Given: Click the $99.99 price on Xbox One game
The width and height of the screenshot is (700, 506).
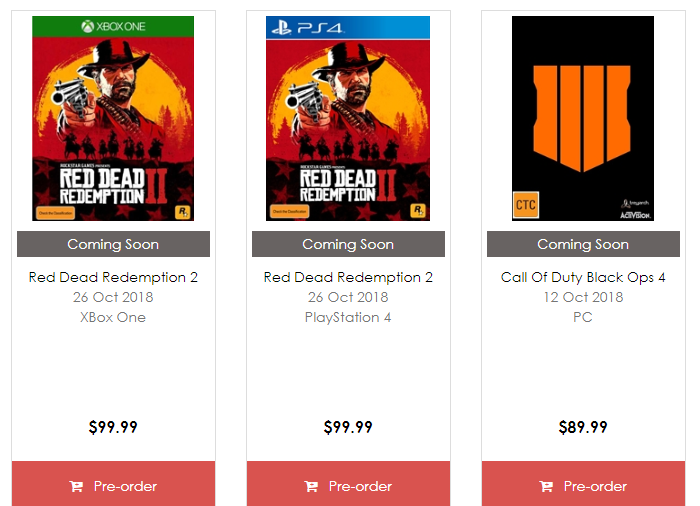Looking at the screenshot, I should pyautogui.click(x=113, y=428).
